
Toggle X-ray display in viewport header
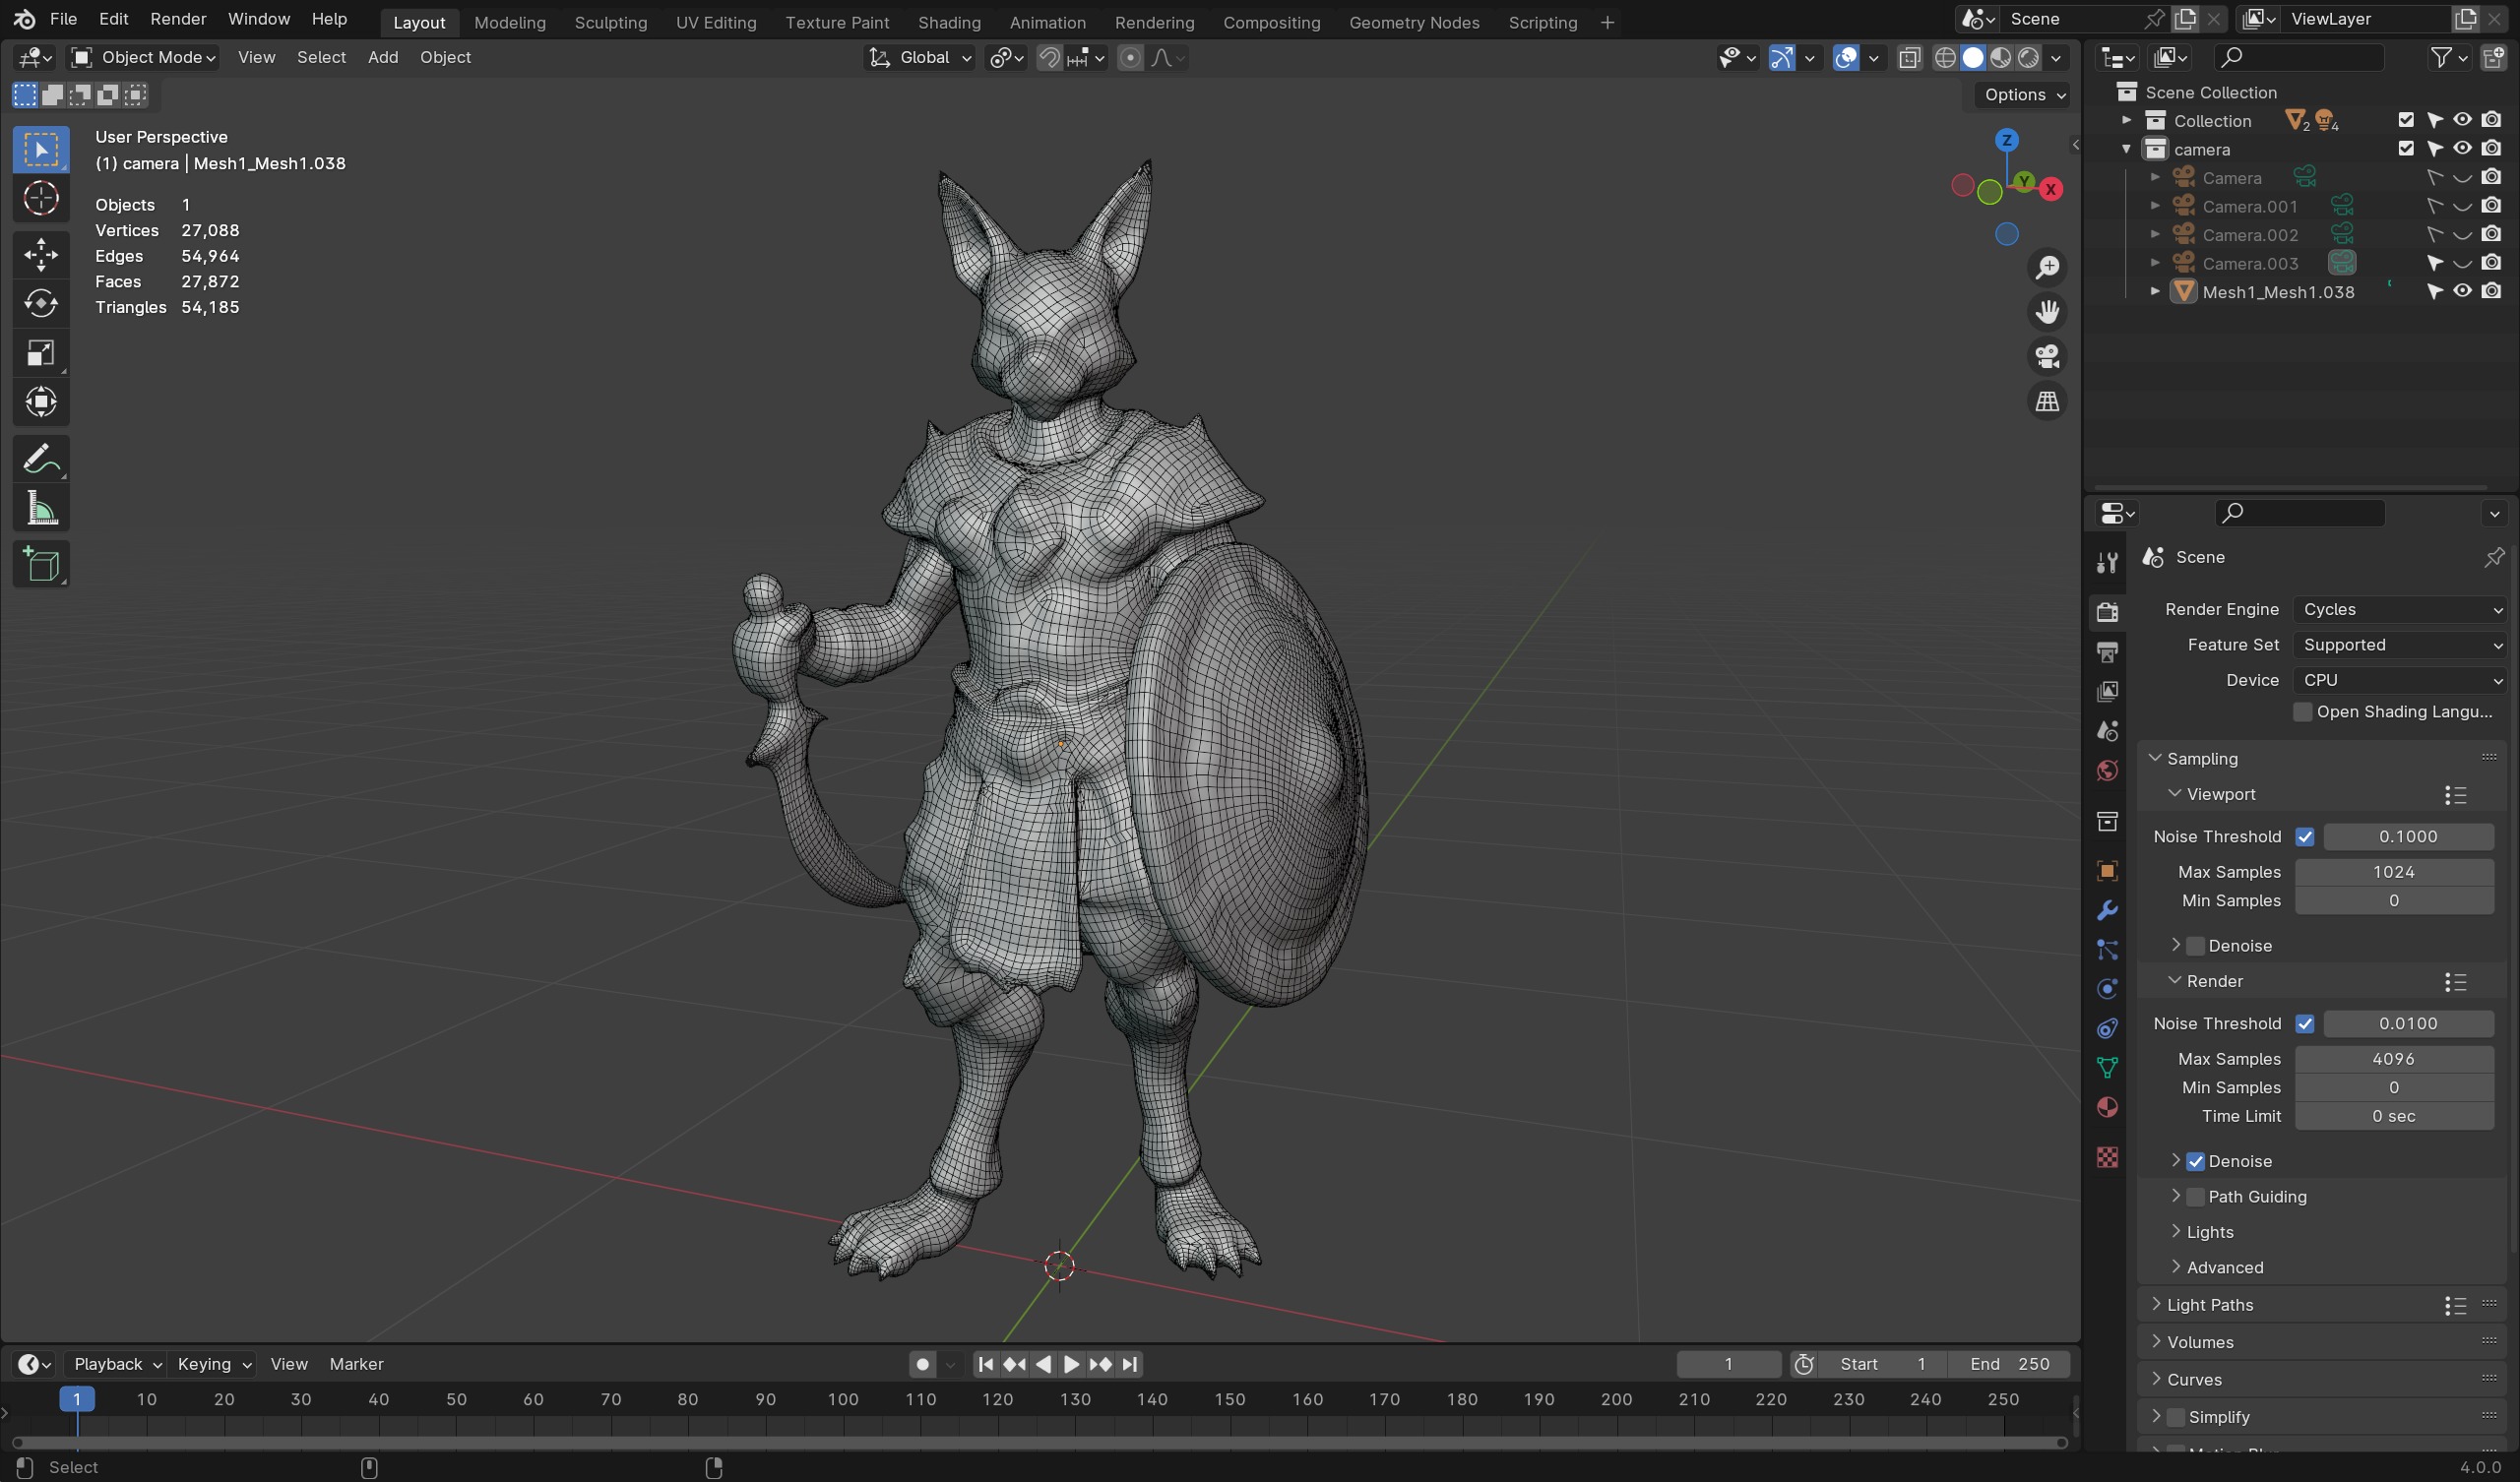1909,58
